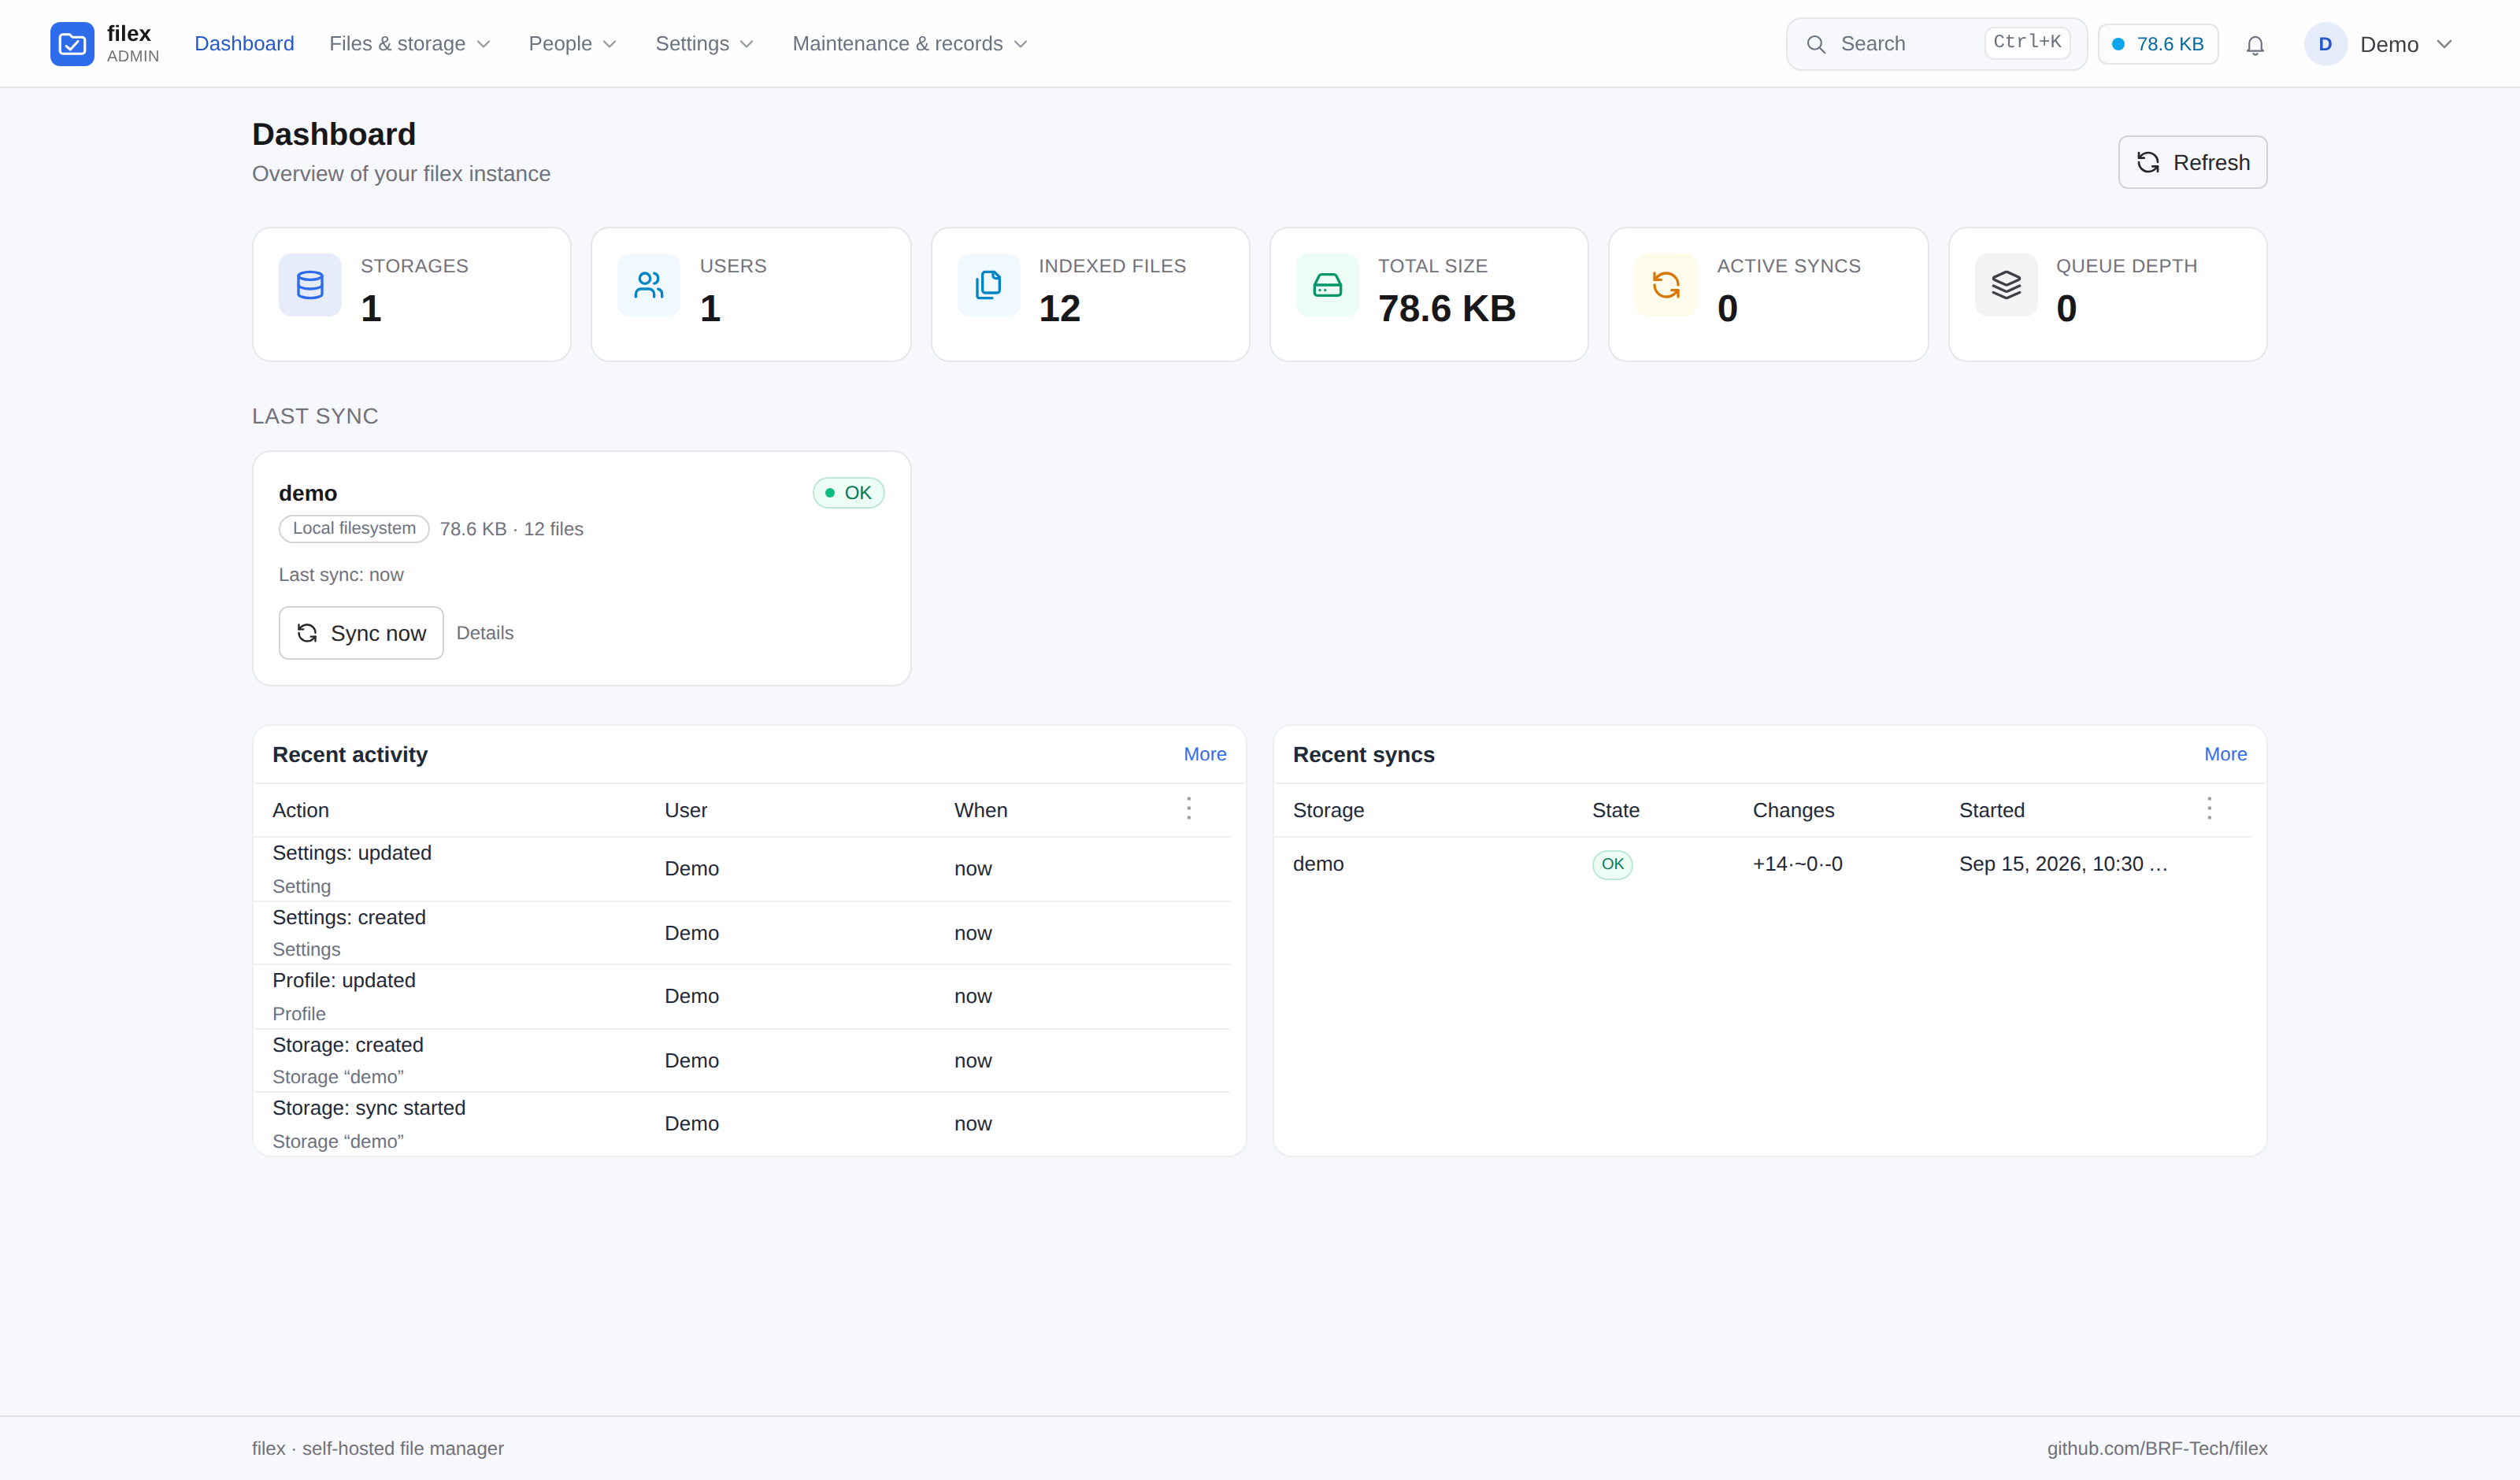Click the Indexed Files documents icon
The image size is (2520, 1480).
[x=988, y=285]
